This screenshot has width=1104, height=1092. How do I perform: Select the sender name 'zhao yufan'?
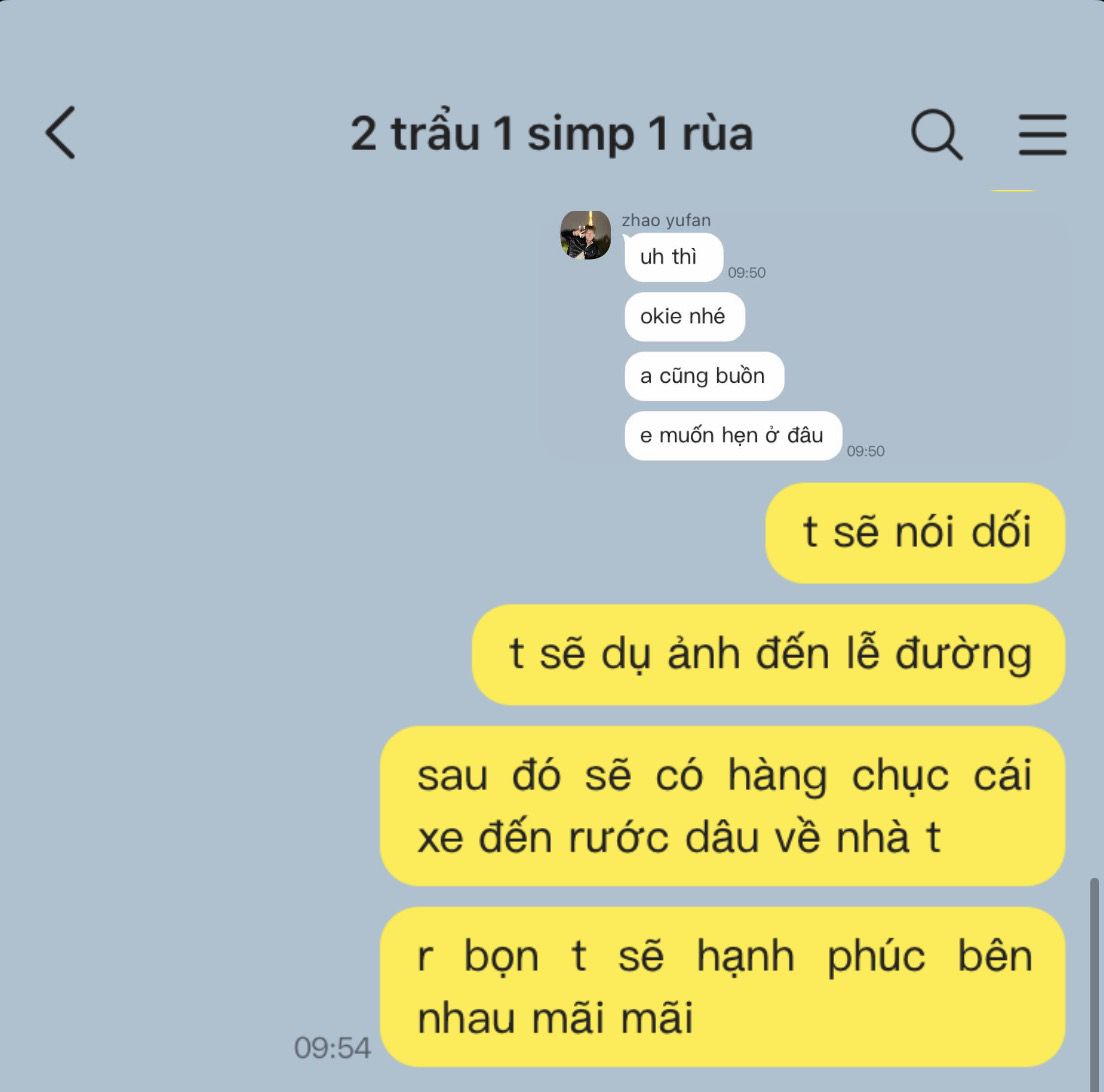coord(666,220)
